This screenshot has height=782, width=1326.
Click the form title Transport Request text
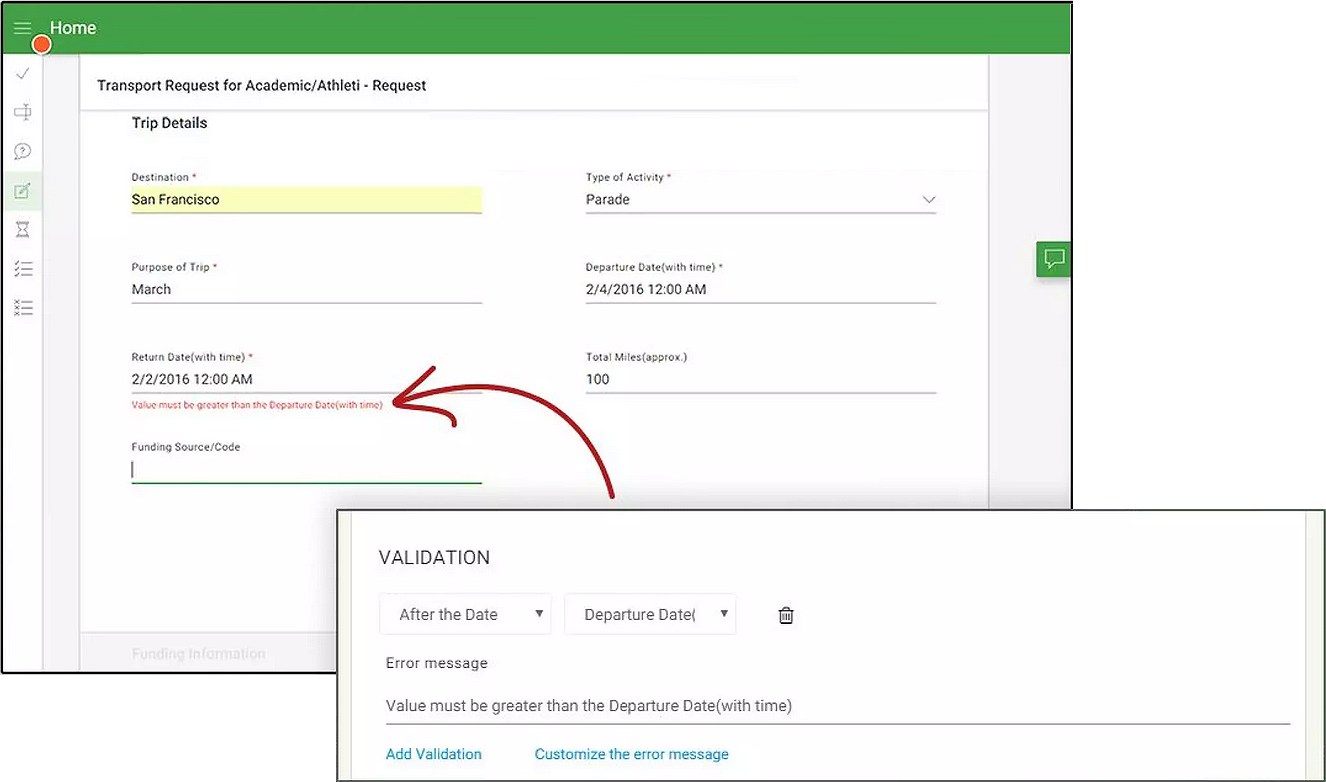point(262,86)
